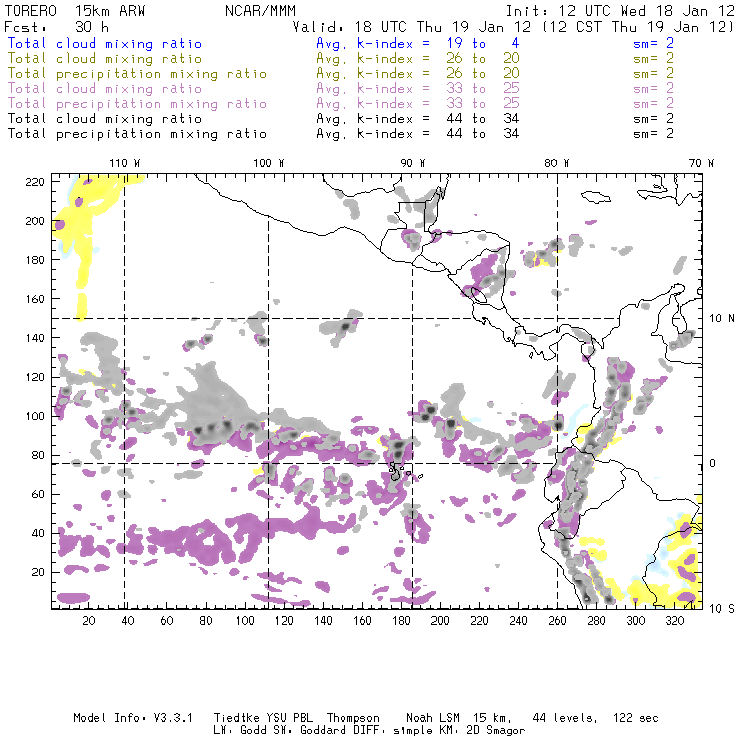
Task: Click the 'Tiedtke YSU PBL' footer text
Action: pyautogui.click(x=263, y=718)
